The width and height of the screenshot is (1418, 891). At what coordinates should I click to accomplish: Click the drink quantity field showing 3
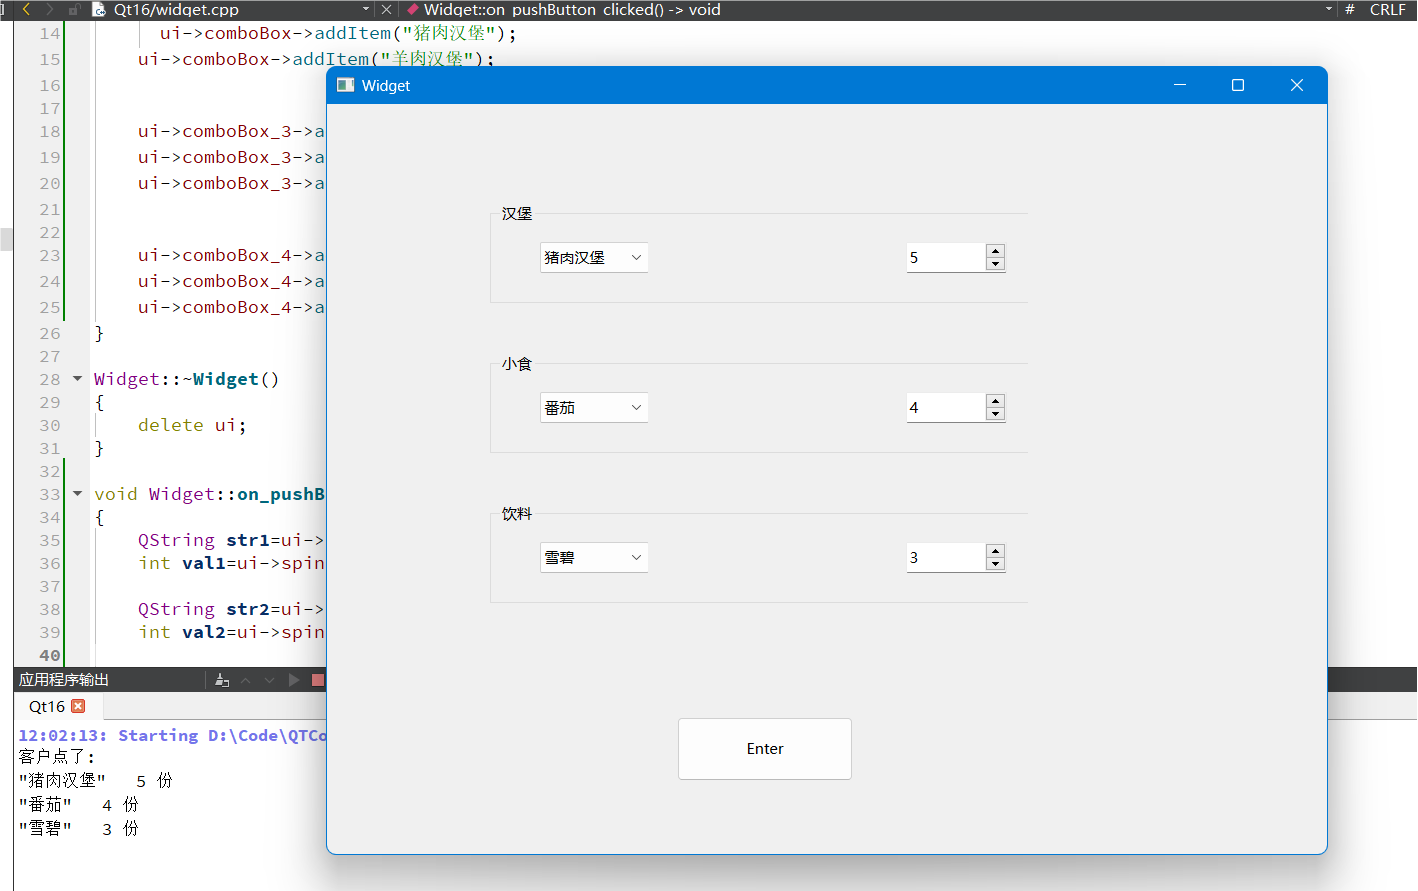(946, 558)
